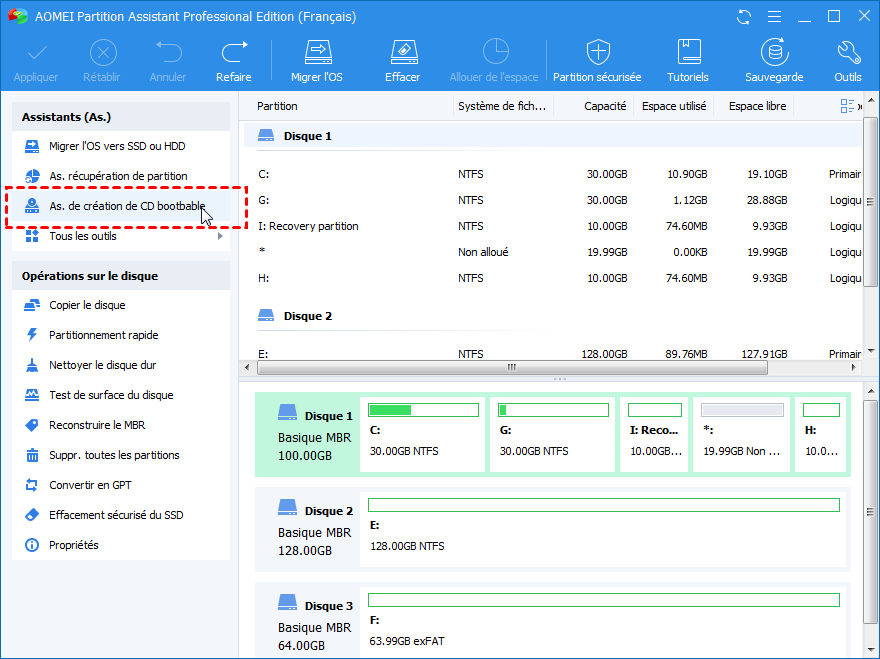
Task: Select Convertir en GPT operation
Action: point(90,485)
